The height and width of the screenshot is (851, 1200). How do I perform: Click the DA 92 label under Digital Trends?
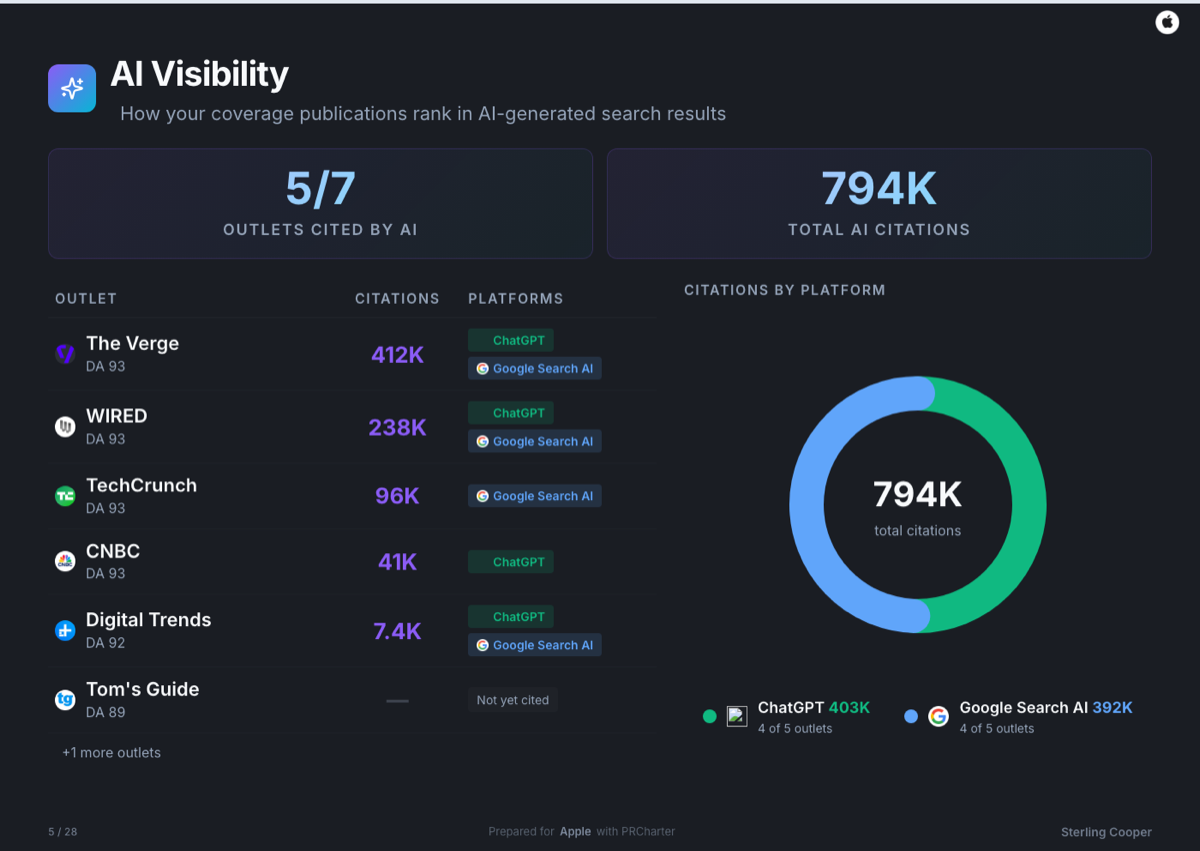click(x=105, y=643)
